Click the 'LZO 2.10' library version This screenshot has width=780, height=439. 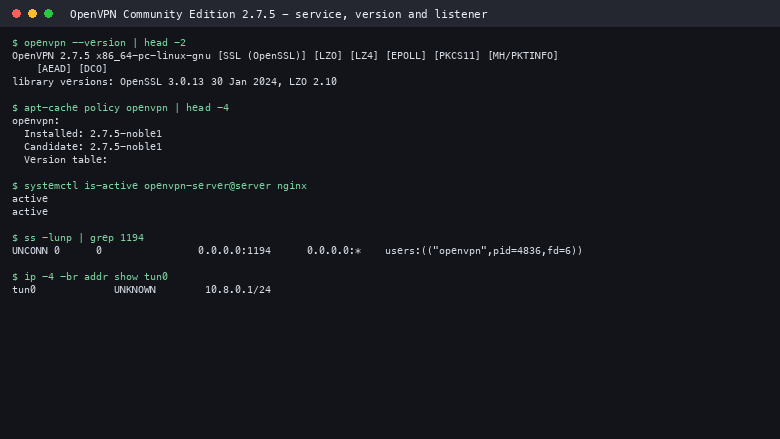(x=313, y=82)
